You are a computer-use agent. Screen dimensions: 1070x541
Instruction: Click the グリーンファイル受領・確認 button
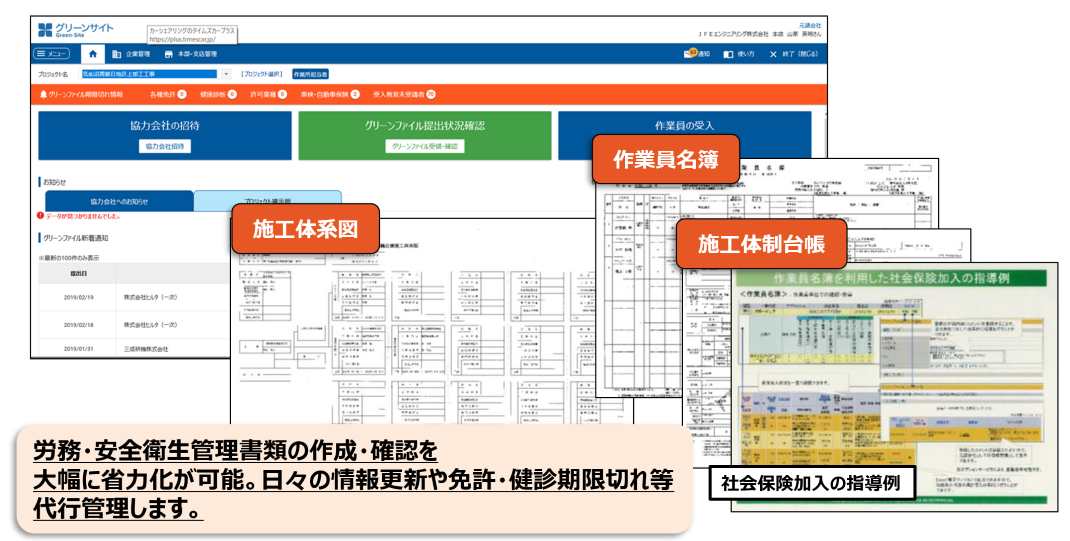point(424,146)
